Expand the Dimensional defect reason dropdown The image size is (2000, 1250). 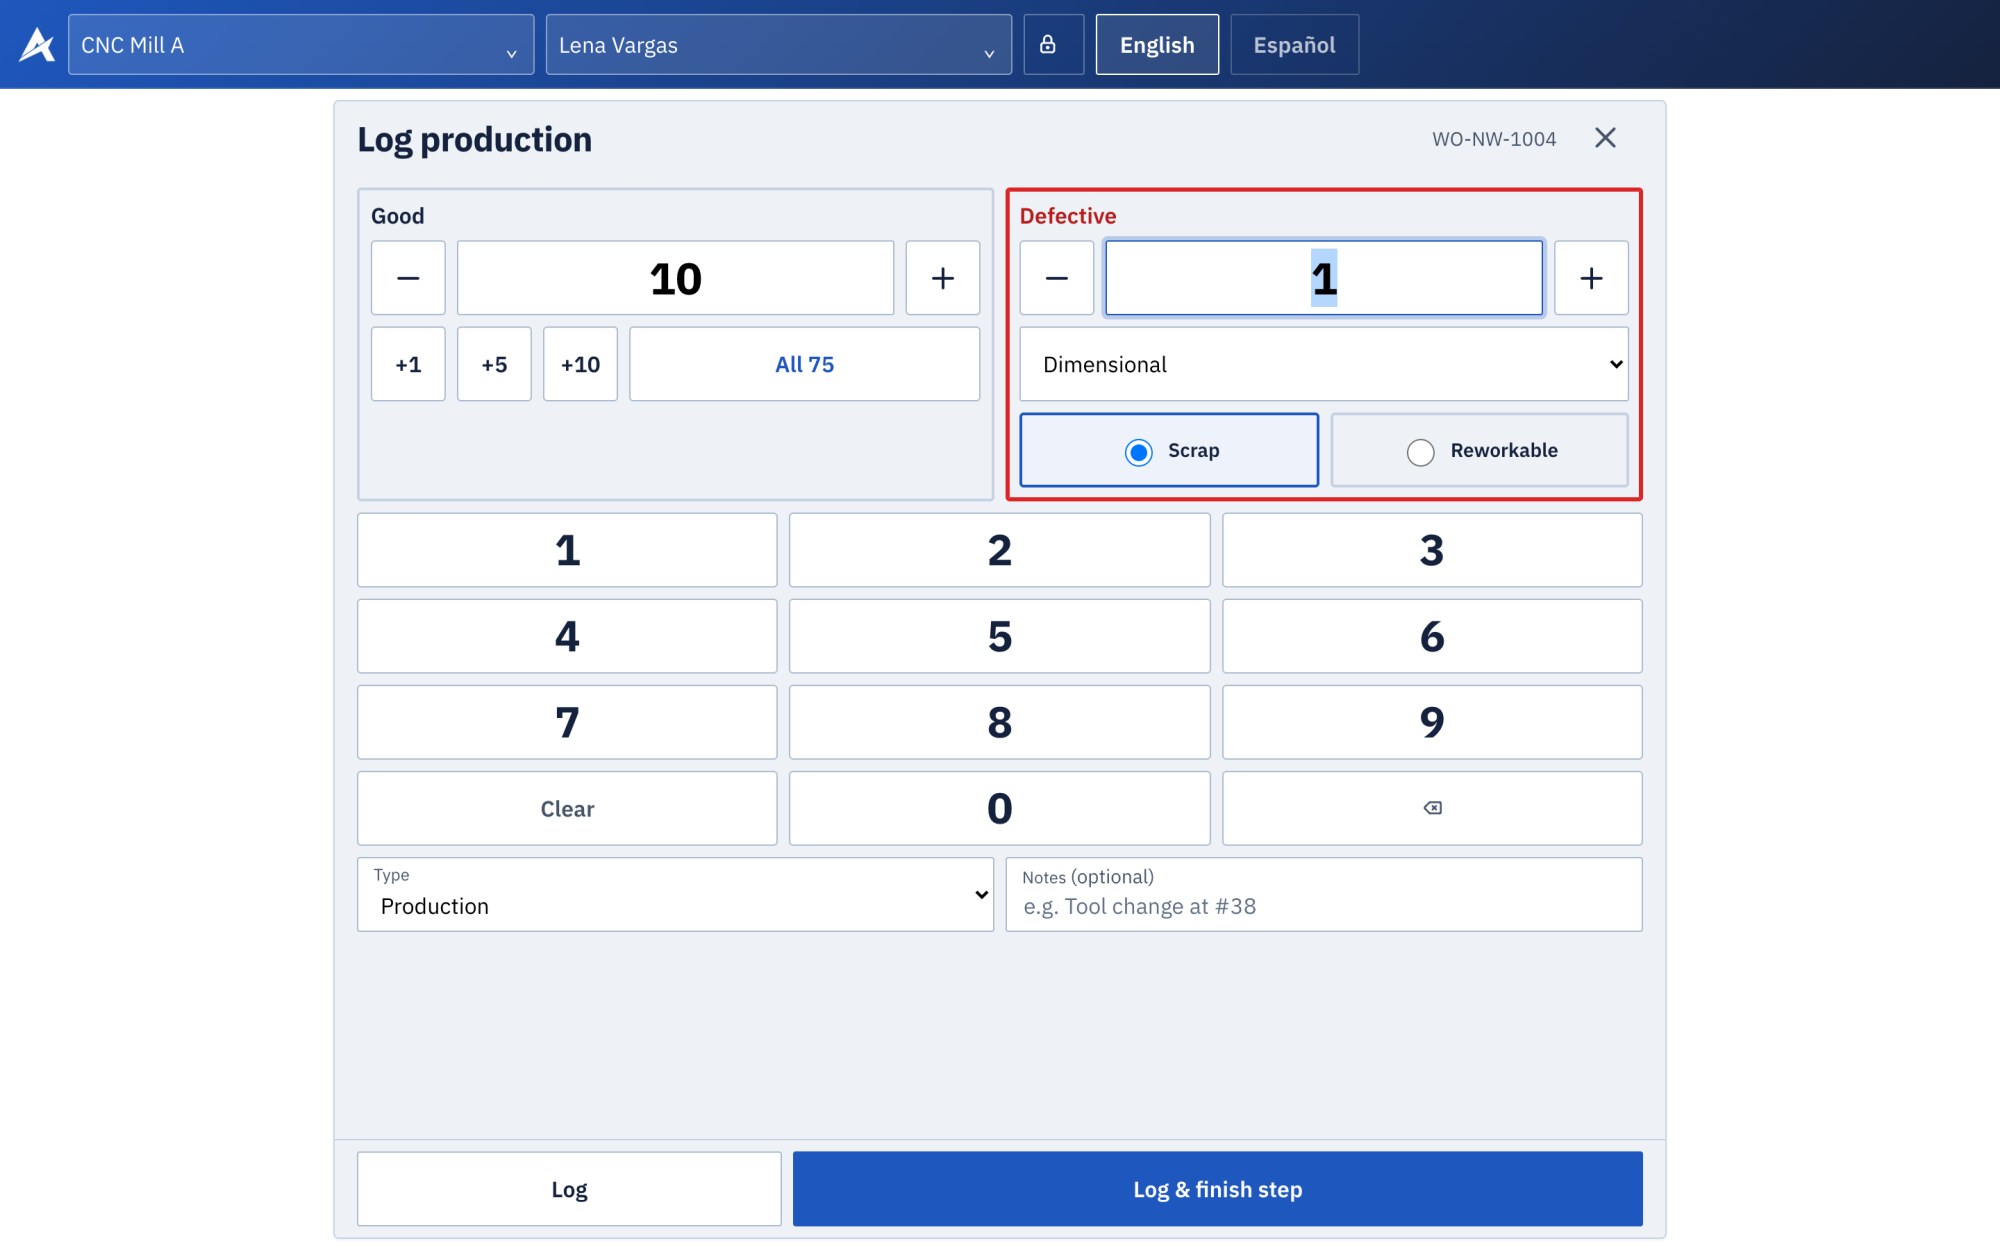click(1324, 365)
